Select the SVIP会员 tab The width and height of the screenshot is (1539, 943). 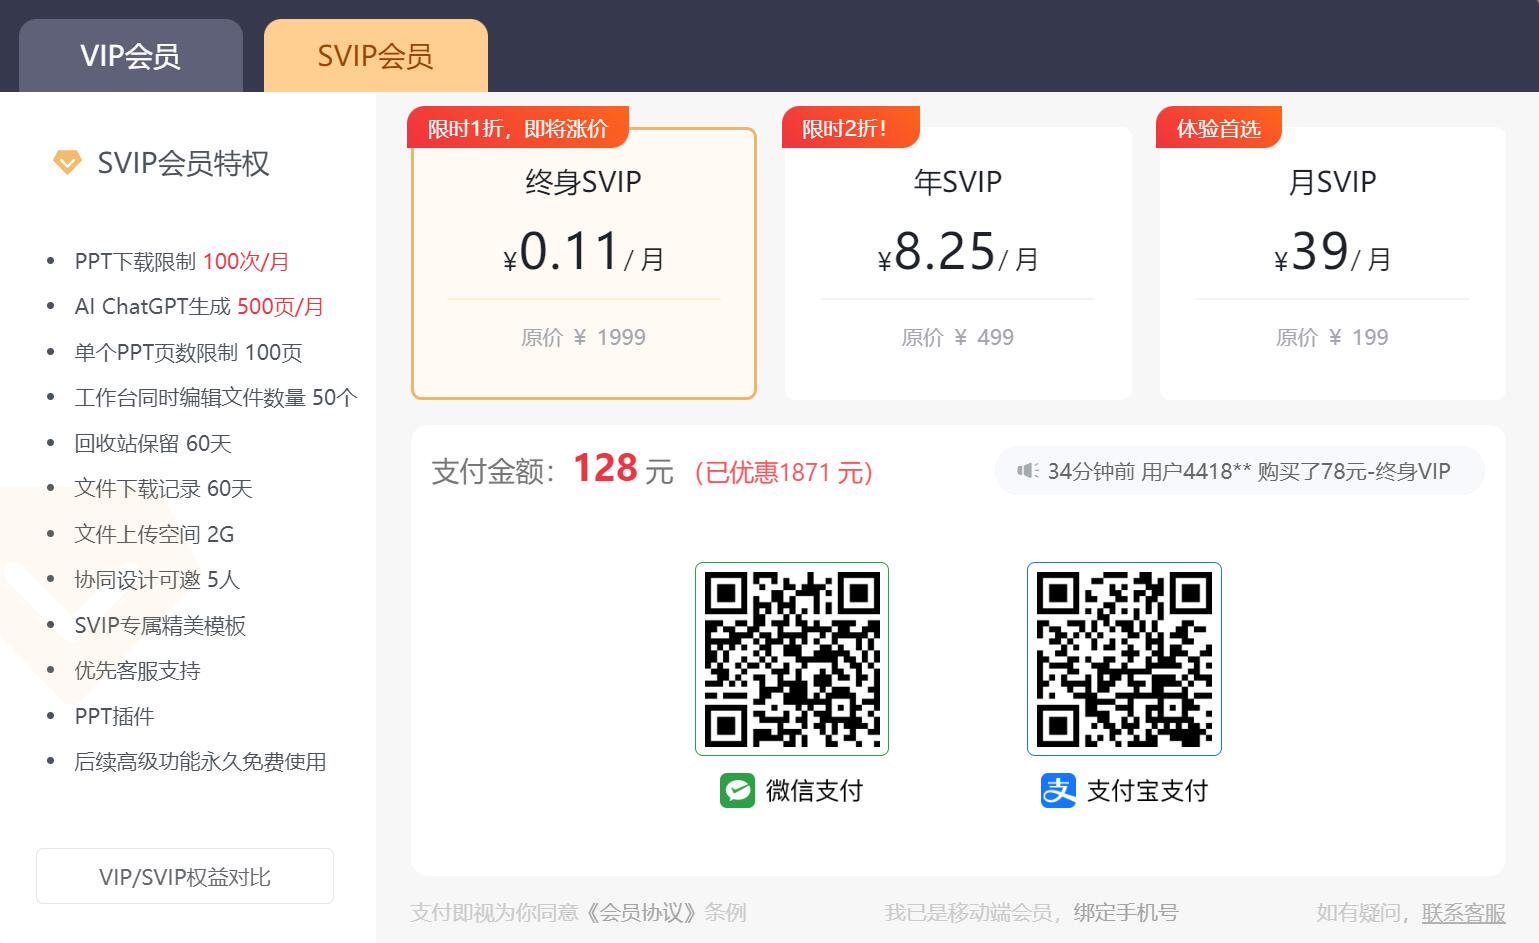click(376, 56)
